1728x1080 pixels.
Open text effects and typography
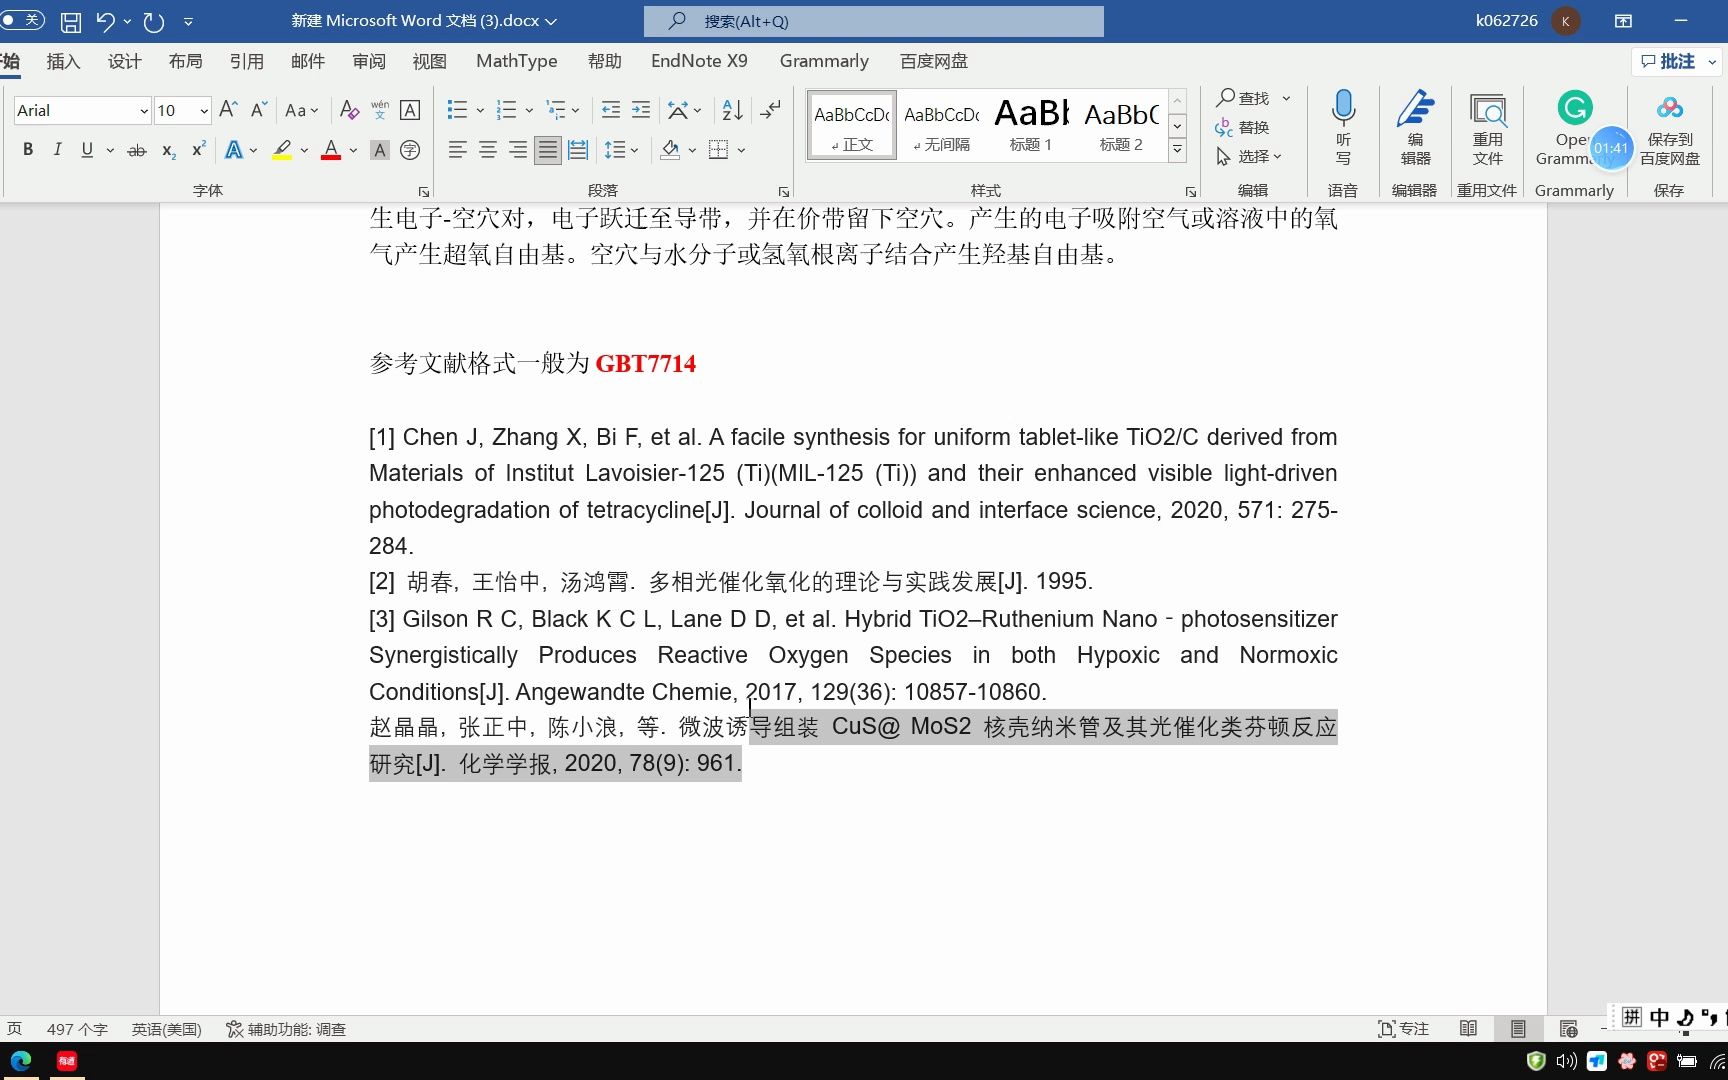point(234,150)
